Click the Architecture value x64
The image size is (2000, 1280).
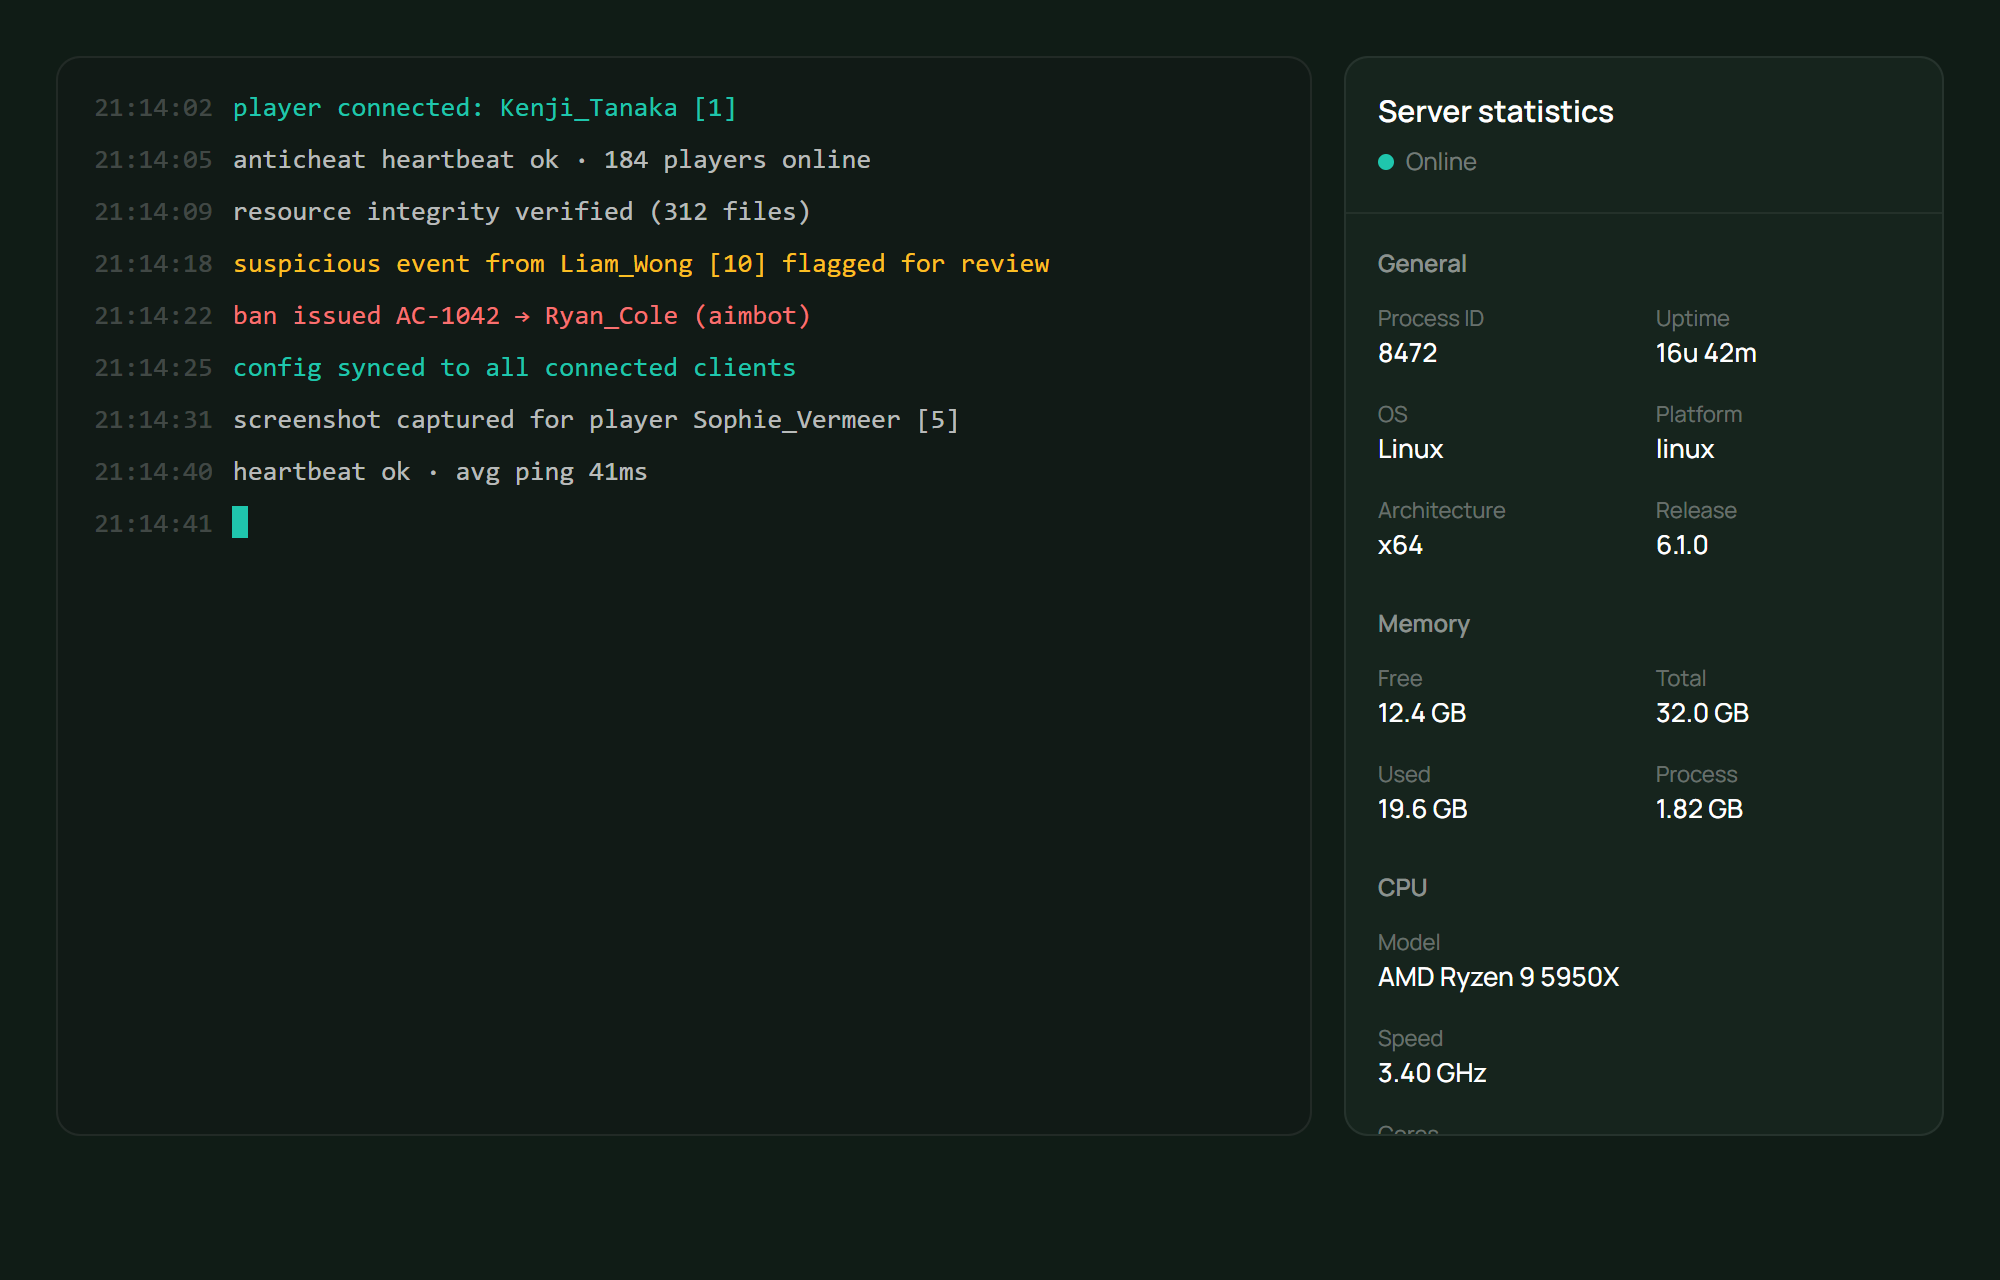(1400, 545)
